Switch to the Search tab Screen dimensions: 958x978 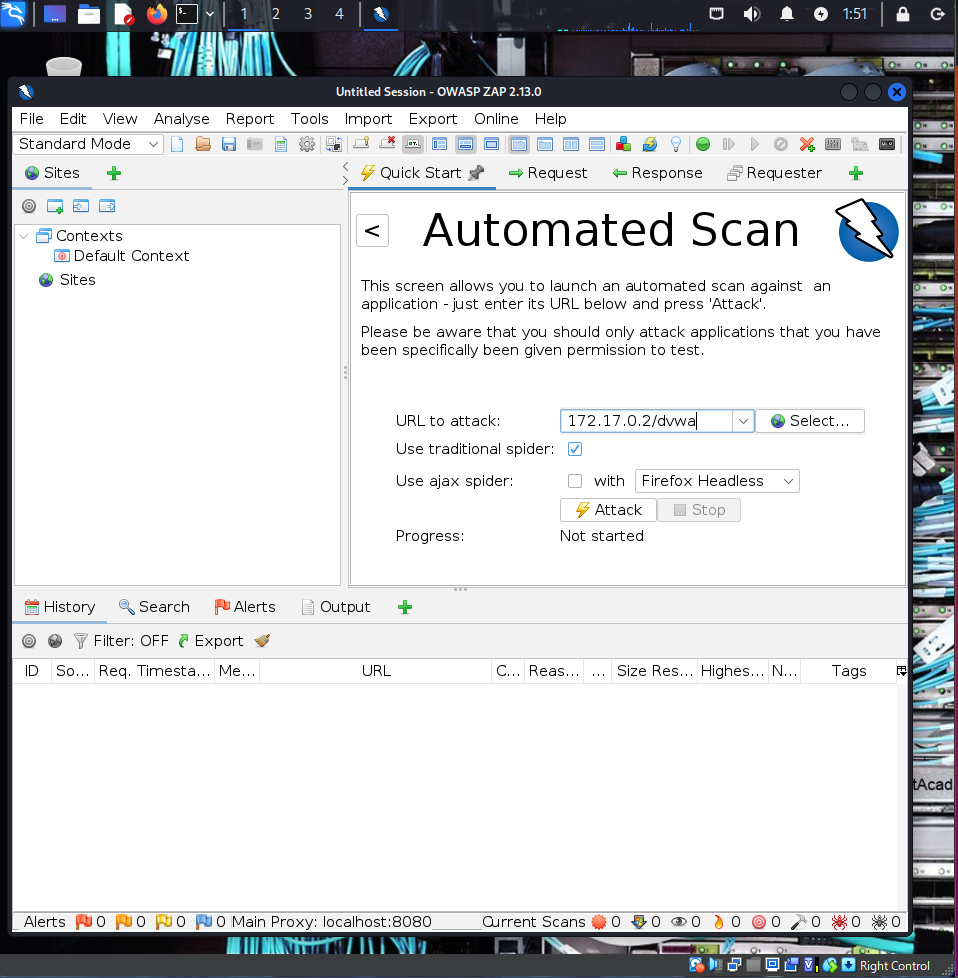click(154, 607)
